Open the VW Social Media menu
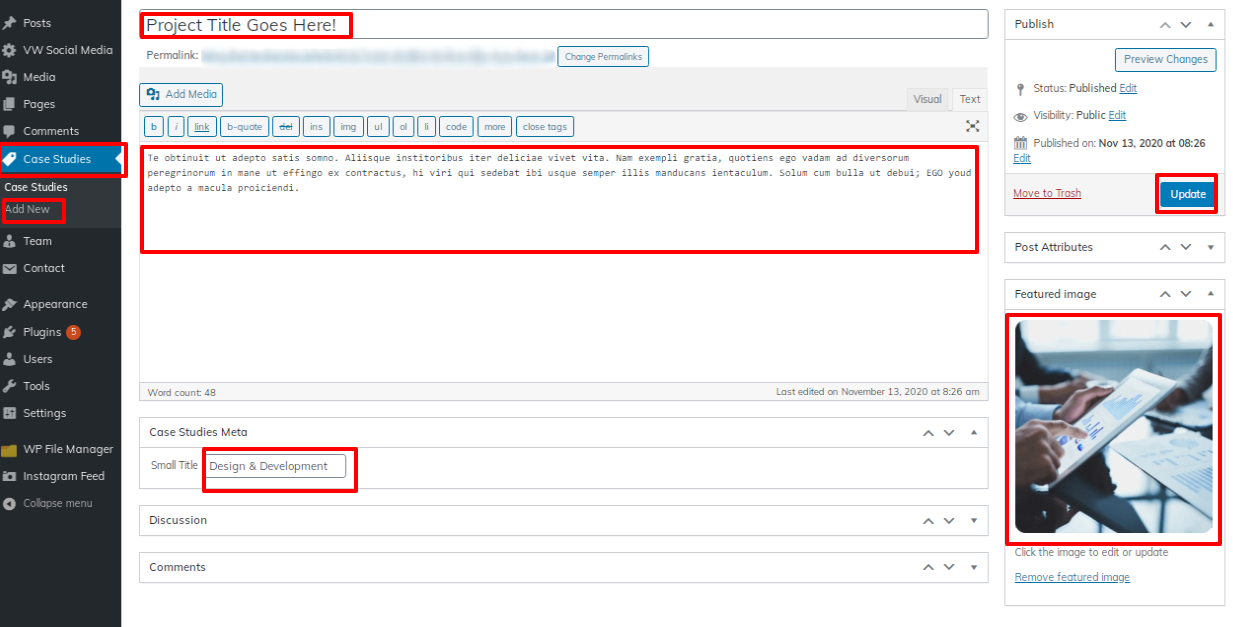The image size is (1233, 627). tap(68, 50)
